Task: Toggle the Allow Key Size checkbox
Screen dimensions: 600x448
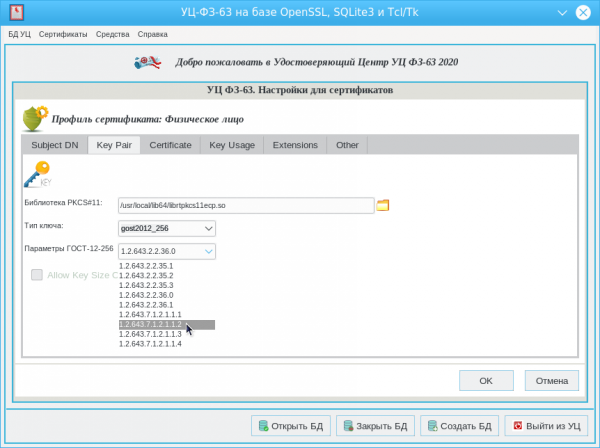Action: [37, 274]
